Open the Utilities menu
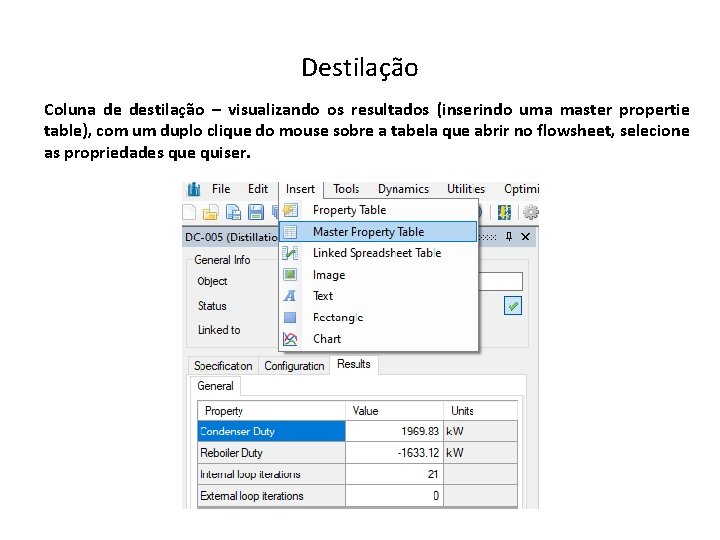The image size is (720, 540). (x=466, y=189)
